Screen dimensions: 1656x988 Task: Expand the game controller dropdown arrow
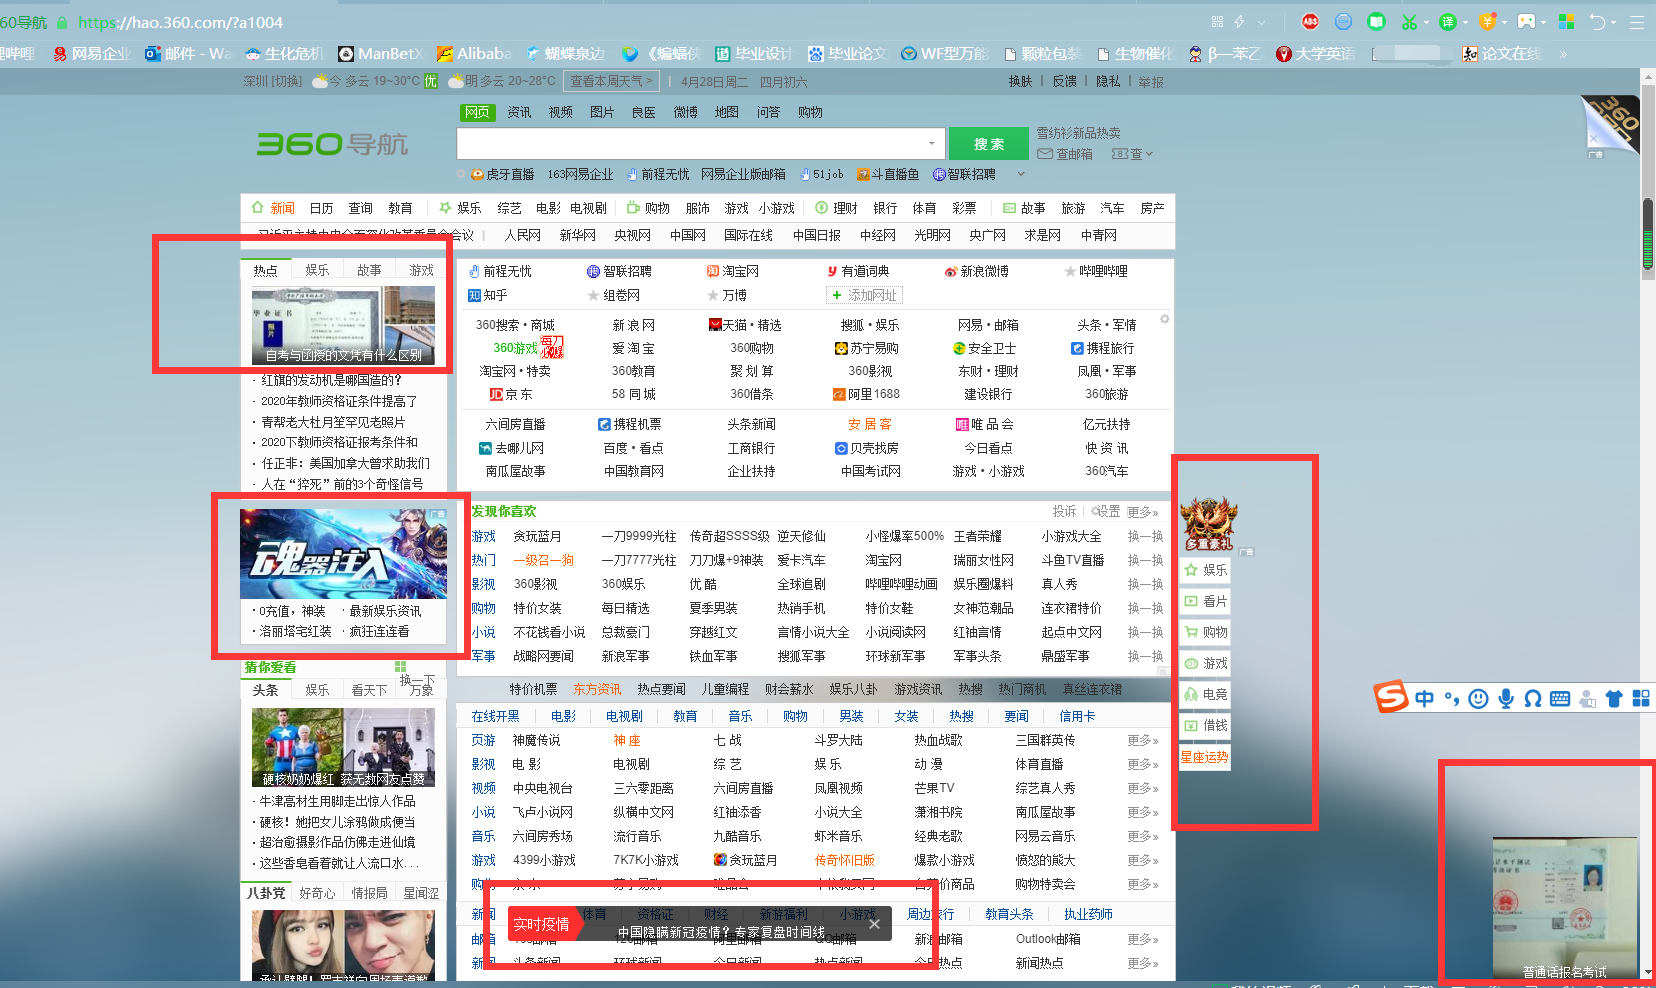pyautogui.click(x=1543, y=22)
